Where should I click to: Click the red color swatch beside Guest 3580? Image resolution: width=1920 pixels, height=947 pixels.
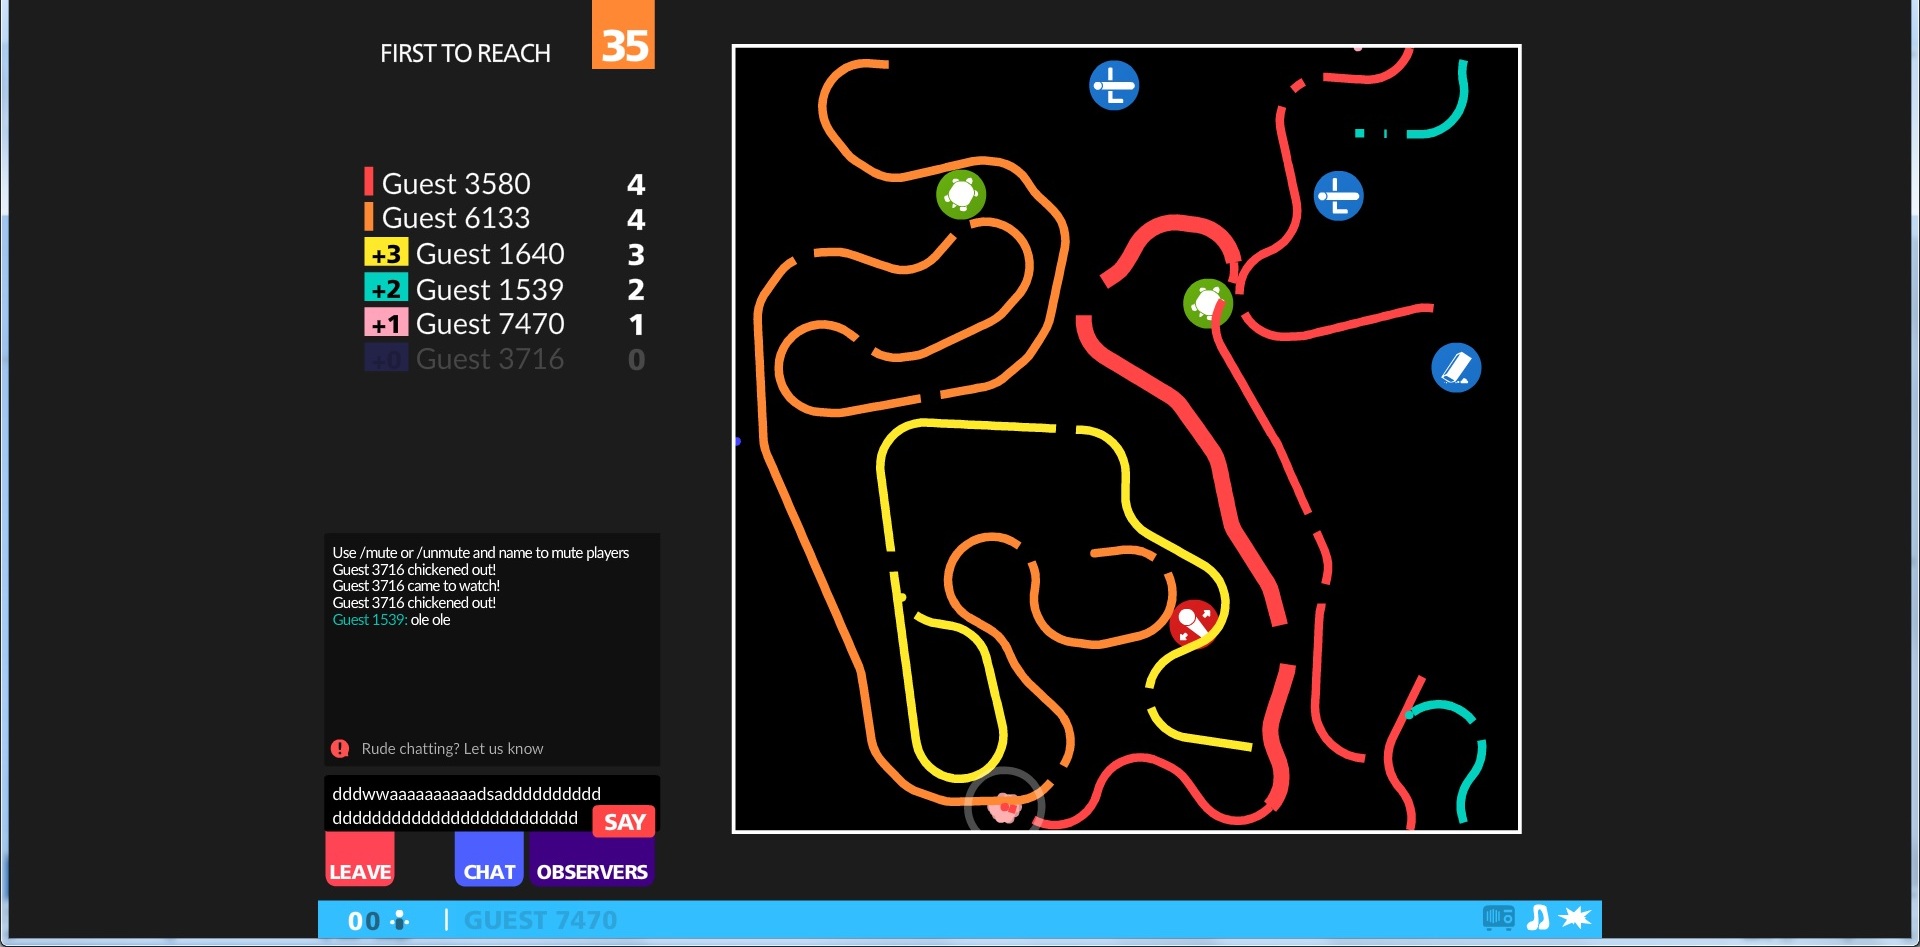pyautogui.click(x=369, y=182)
